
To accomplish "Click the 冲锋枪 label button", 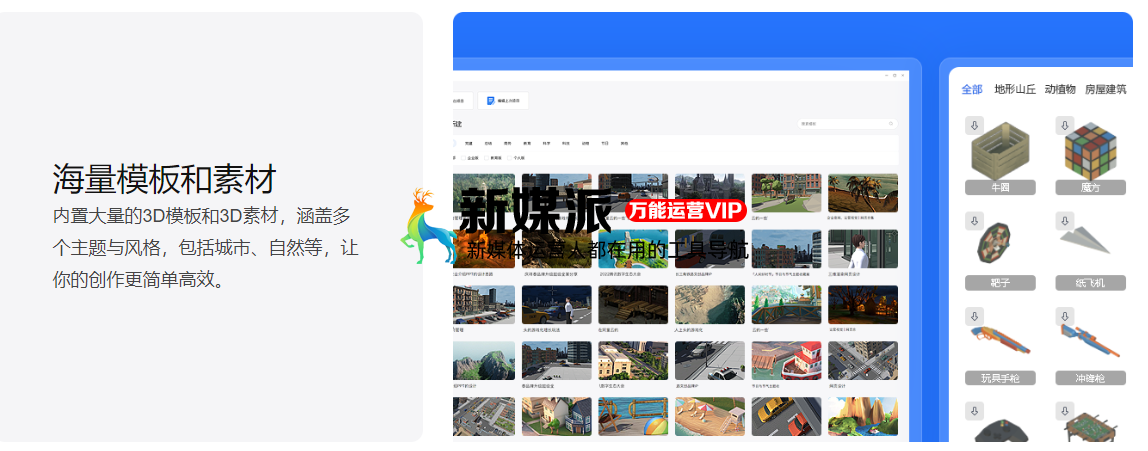I will (1090, 378).
